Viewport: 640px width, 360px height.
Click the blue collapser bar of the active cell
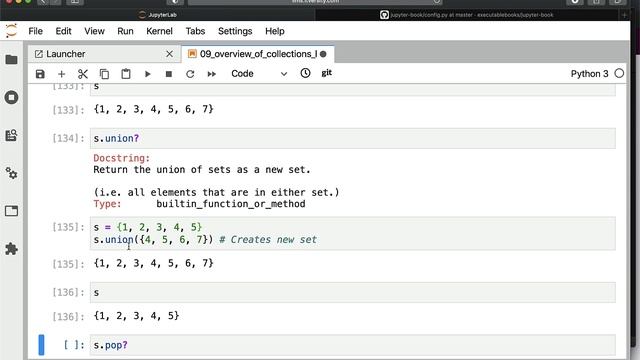[41, 345]
